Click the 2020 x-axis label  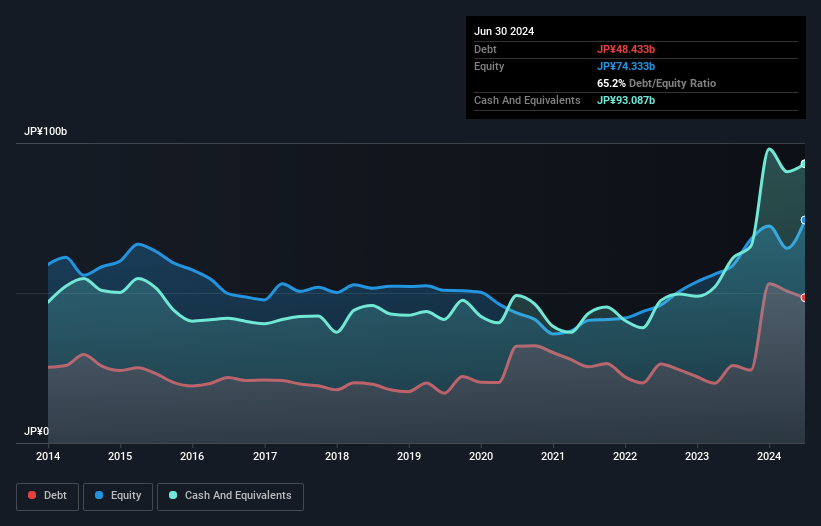(481, 456)
